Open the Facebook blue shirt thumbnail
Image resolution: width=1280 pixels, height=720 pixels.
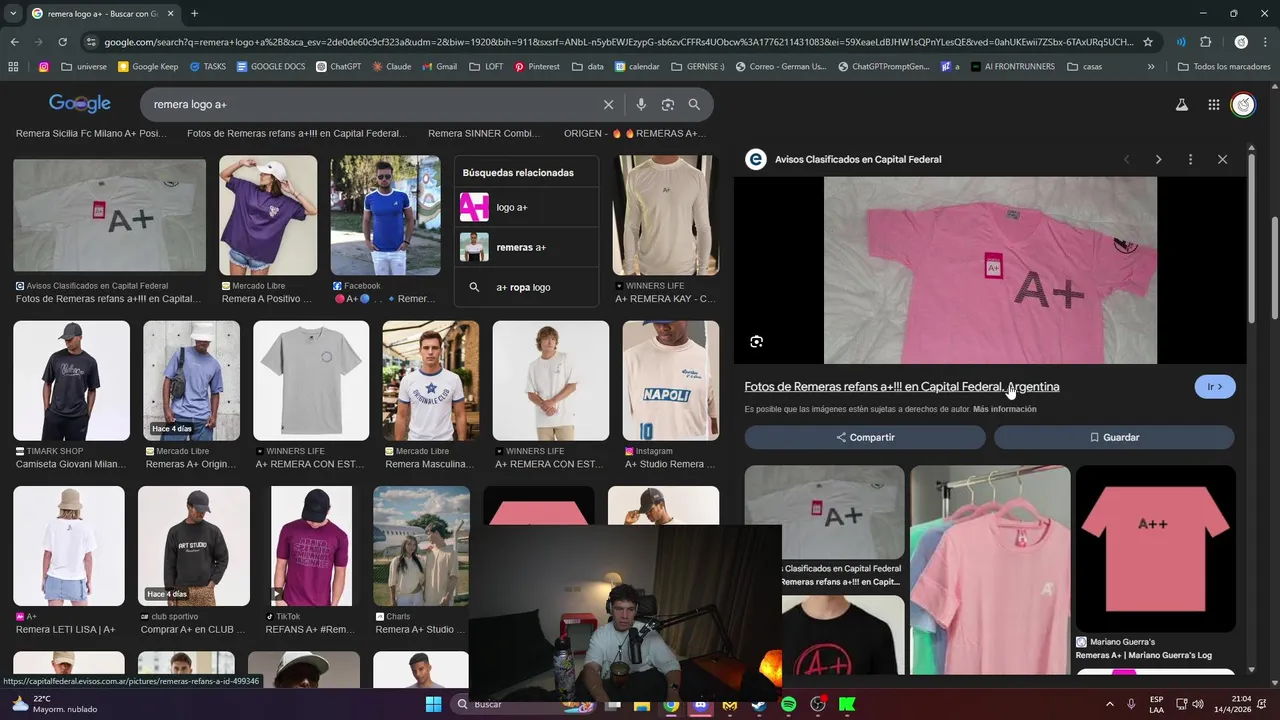[385, 215]
